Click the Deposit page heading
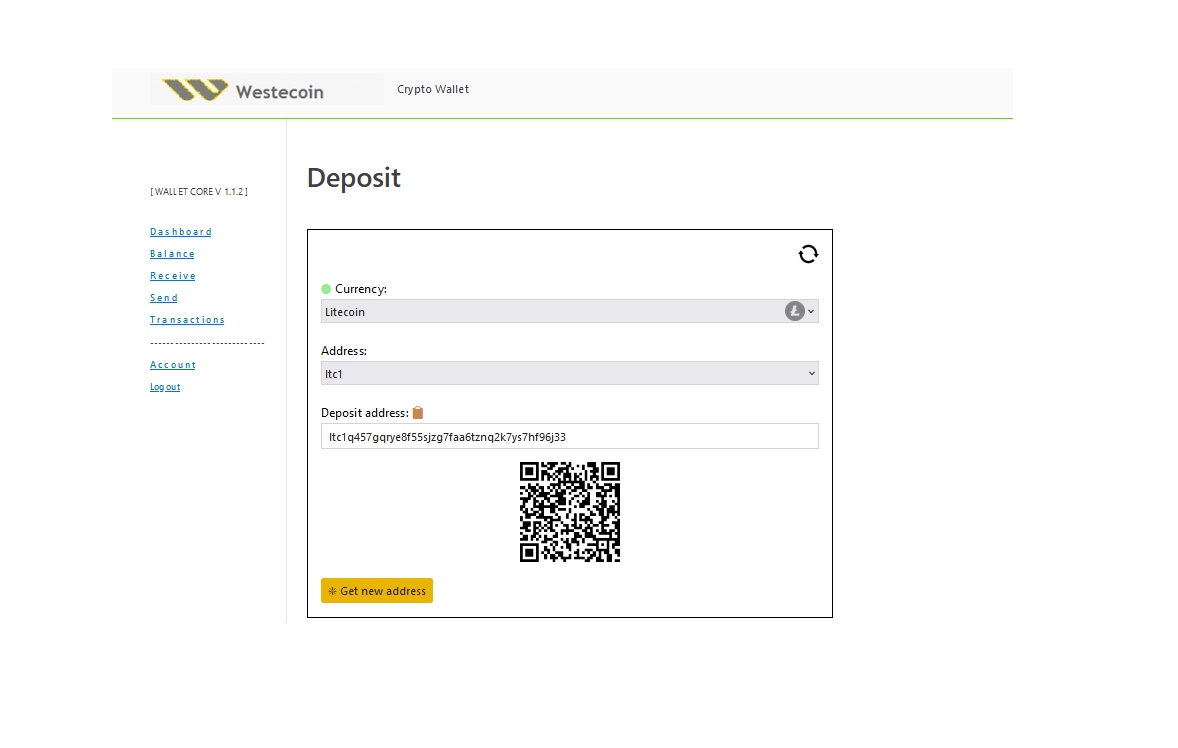The width and height of the screenshot is (1178, 748). pos(354,179)
